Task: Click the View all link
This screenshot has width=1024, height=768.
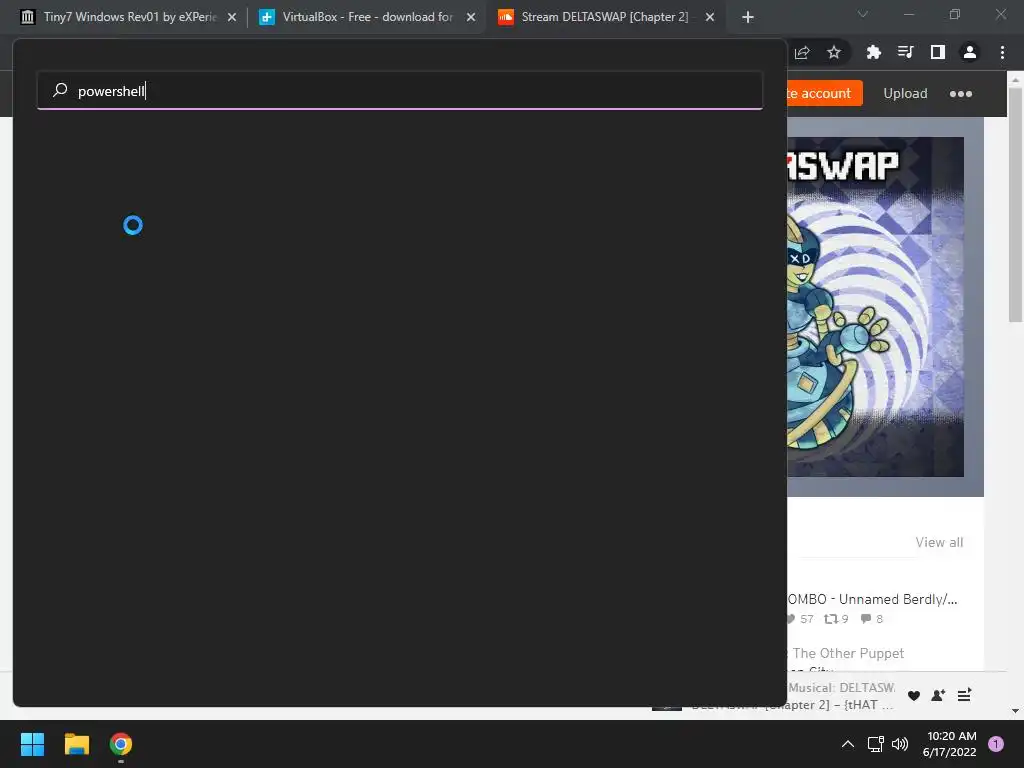Action: pyautogui.click(x=939, y=542)
